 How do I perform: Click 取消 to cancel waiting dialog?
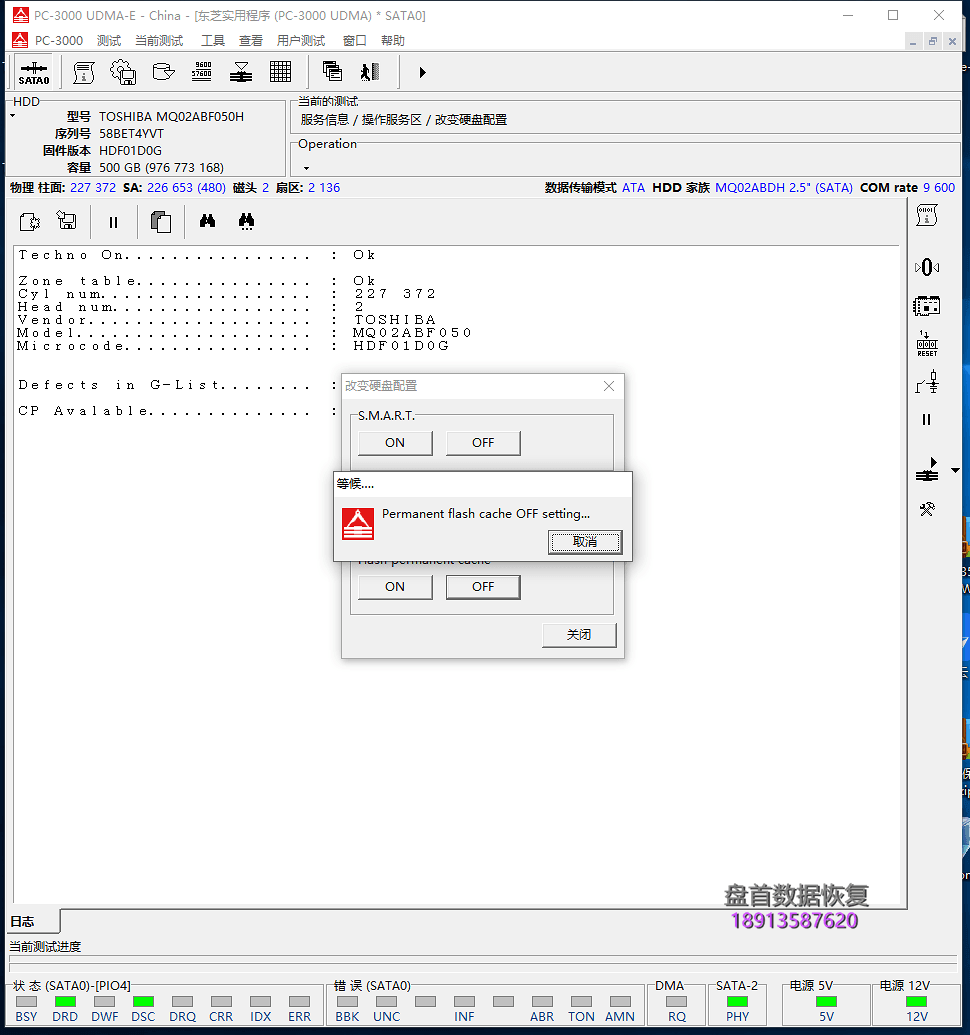pos(585,542)
